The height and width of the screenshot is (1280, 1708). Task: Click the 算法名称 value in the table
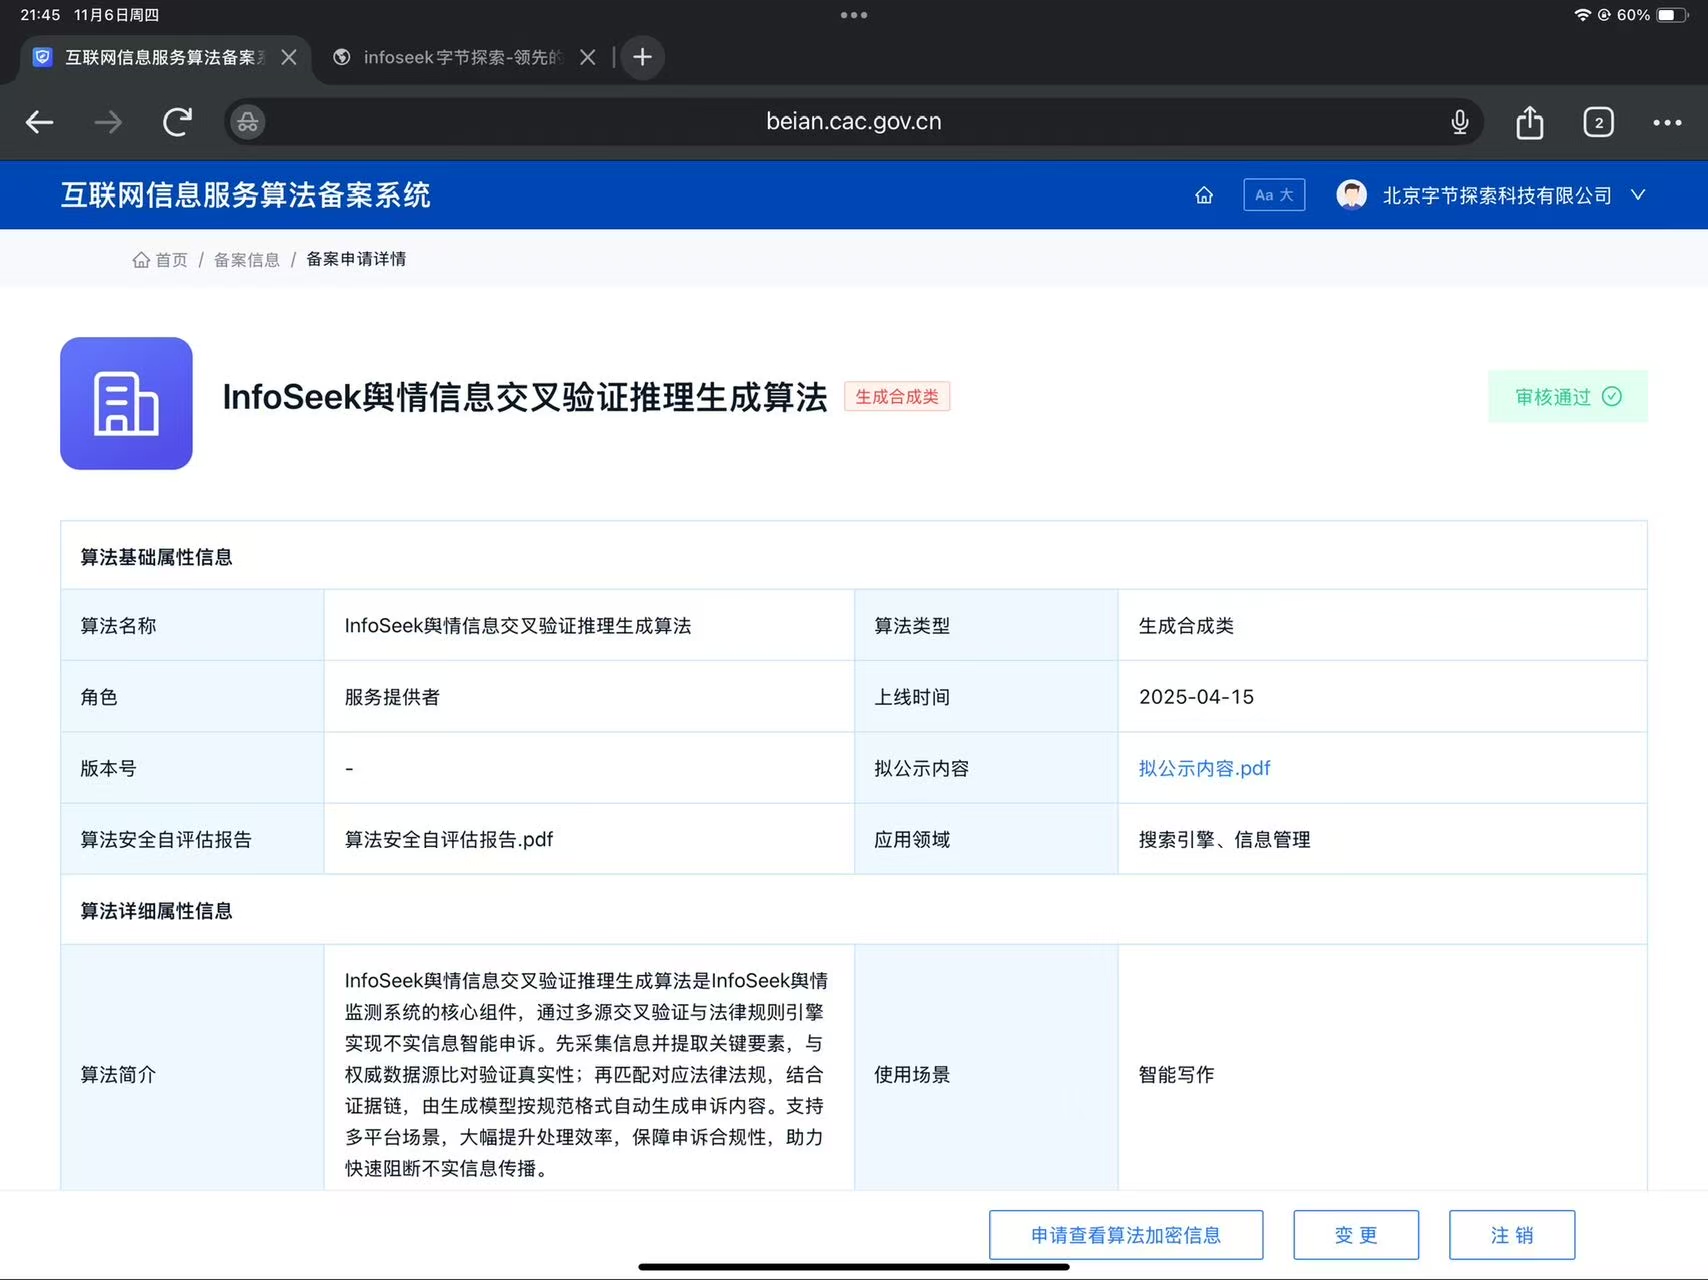coord(518,626)
